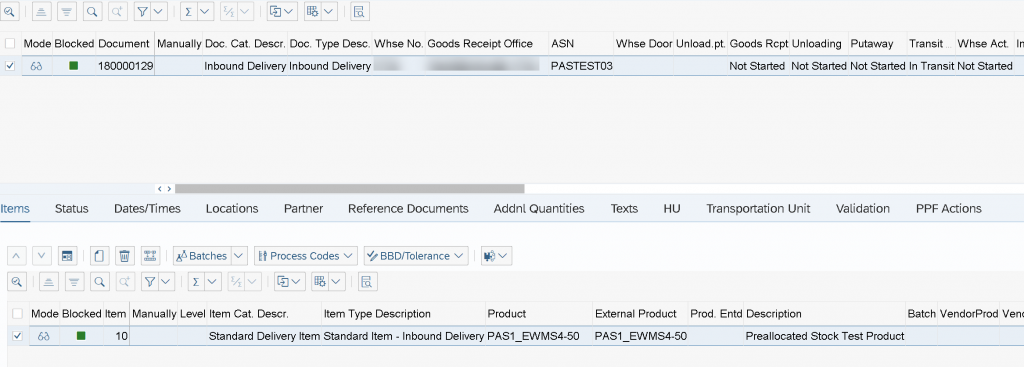Click the create item page icon
1024x367 pixels.
99,256
